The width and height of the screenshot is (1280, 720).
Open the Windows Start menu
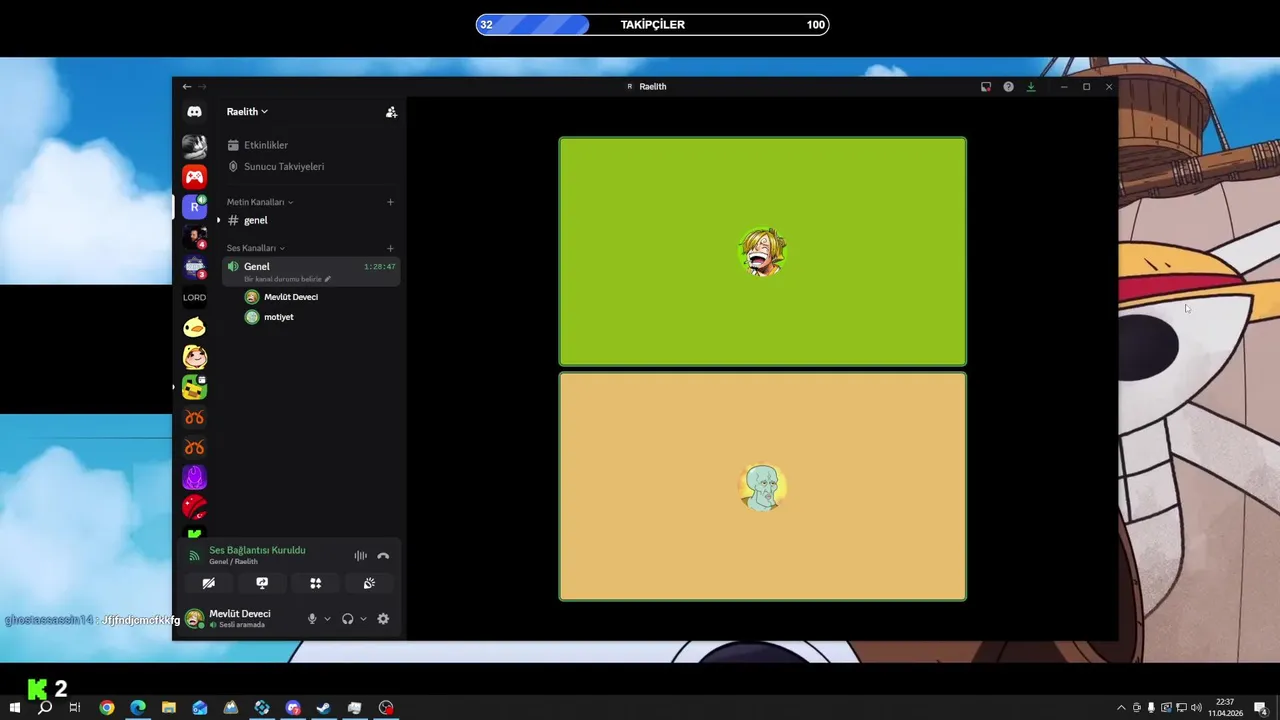point(14,708)
